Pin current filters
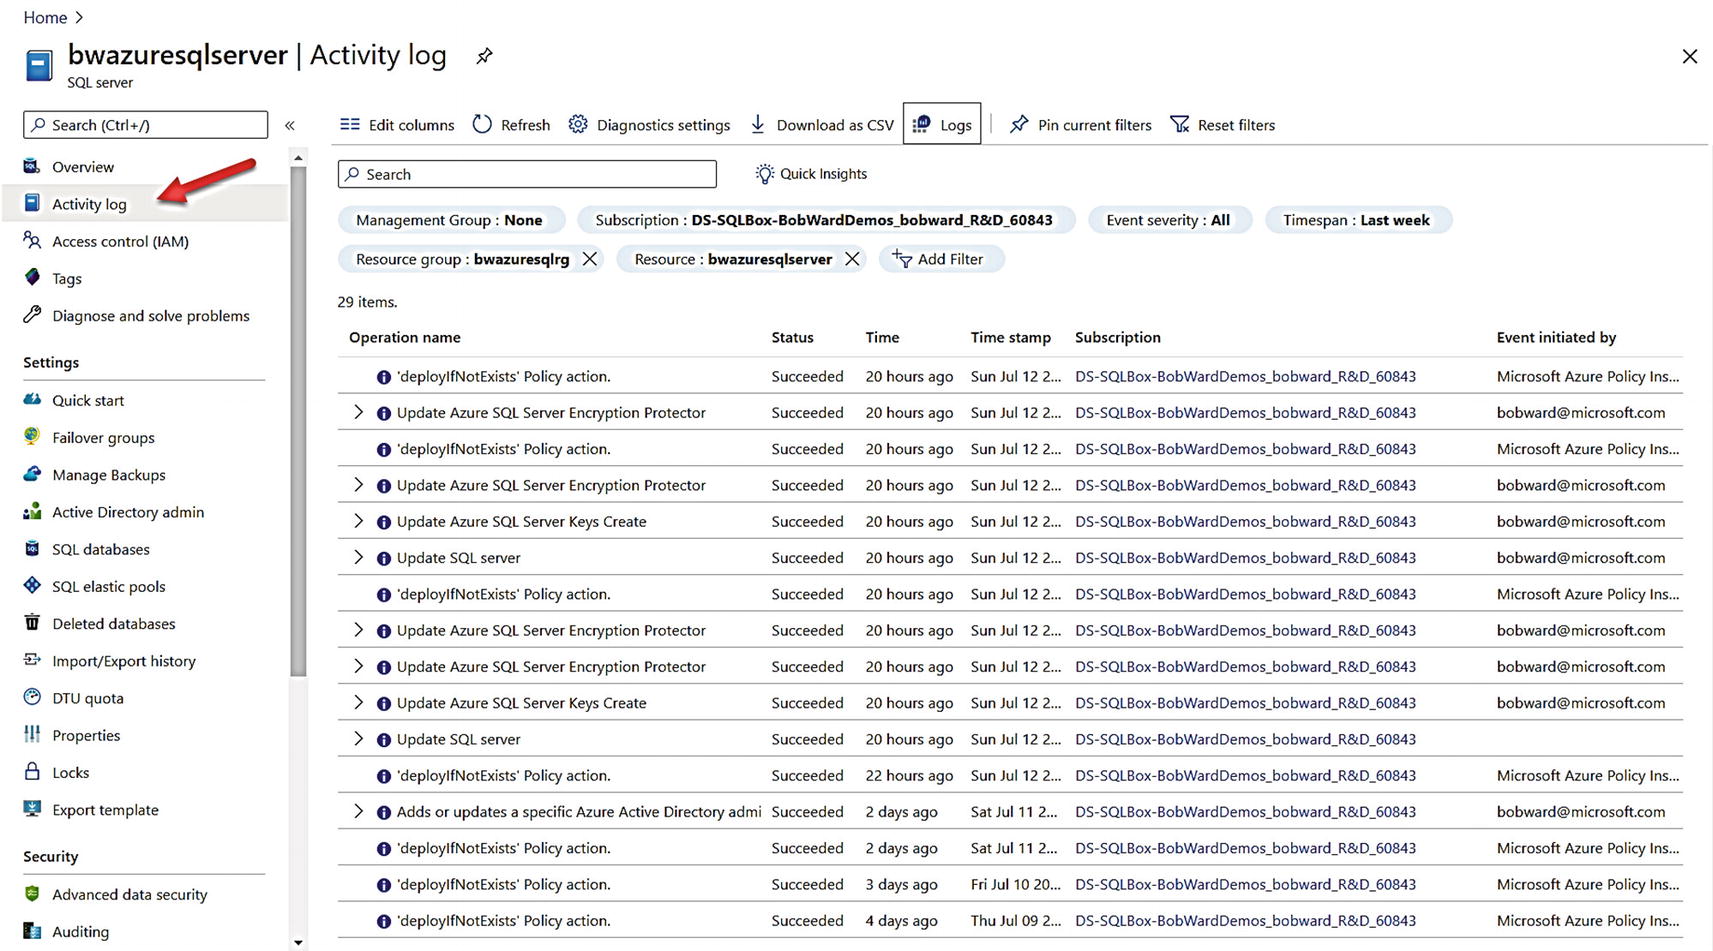1713x951 pixels. coord(1081,125)
